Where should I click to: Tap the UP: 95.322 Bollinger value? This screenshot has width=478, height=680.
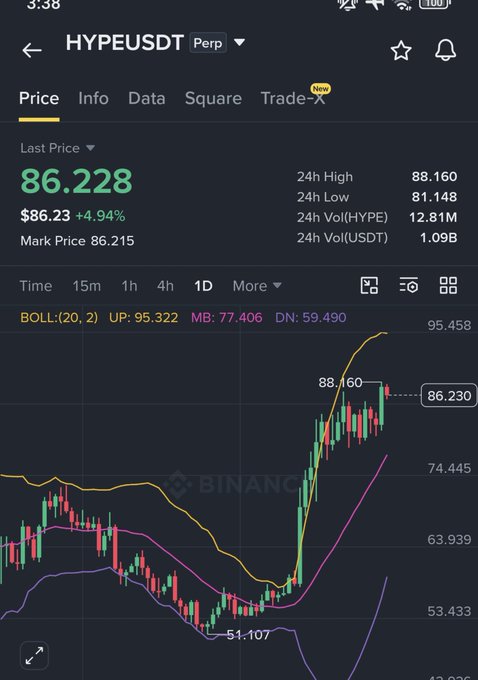[x=143, y=317]
